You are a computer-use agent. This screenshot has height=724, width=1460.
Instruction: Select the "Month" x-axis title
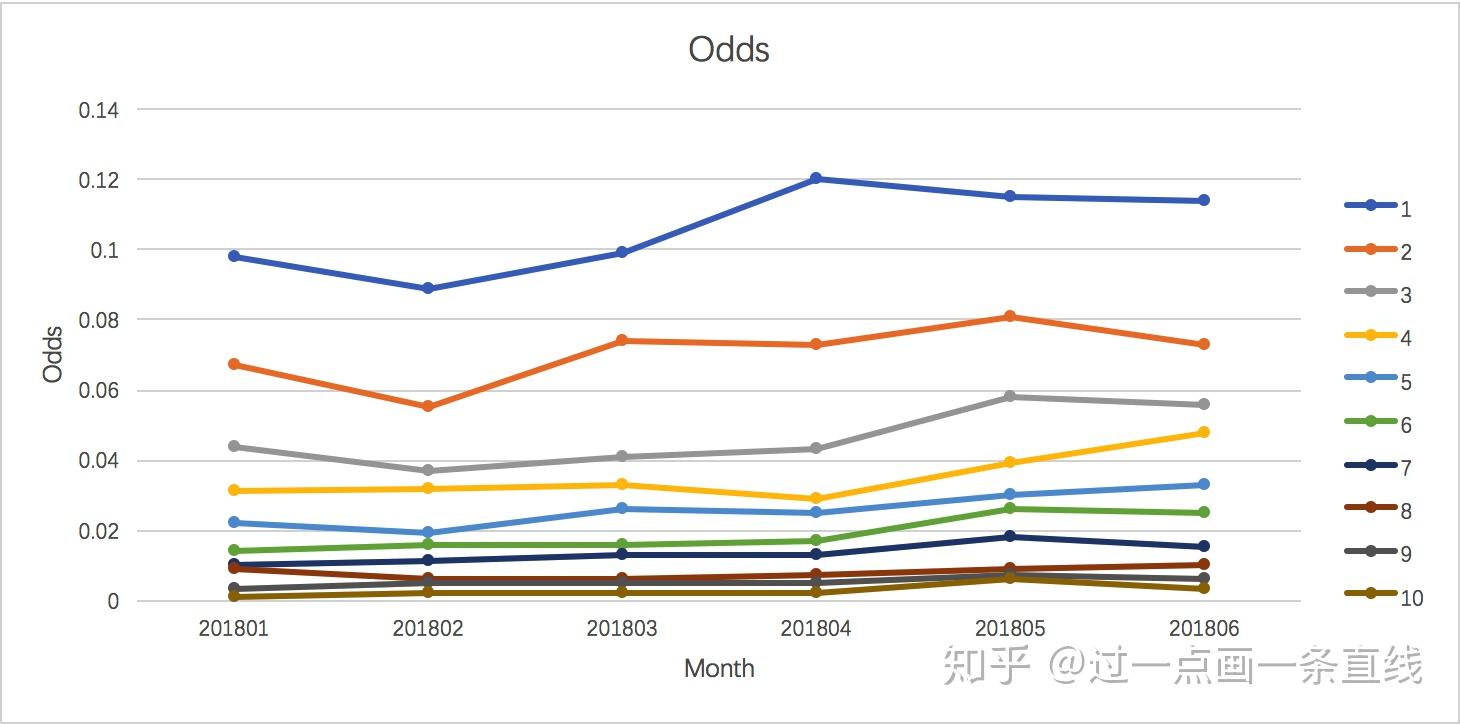[719, 668]
